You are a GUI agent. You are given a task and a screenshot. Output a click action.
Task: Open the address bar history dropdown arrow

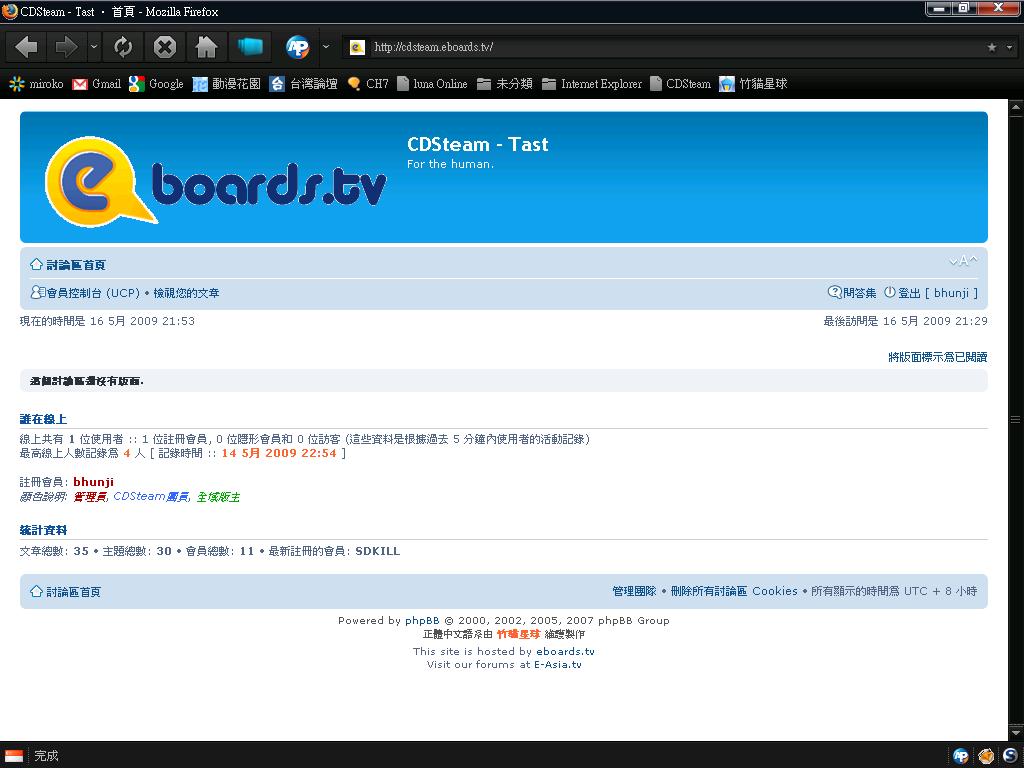1009,47
